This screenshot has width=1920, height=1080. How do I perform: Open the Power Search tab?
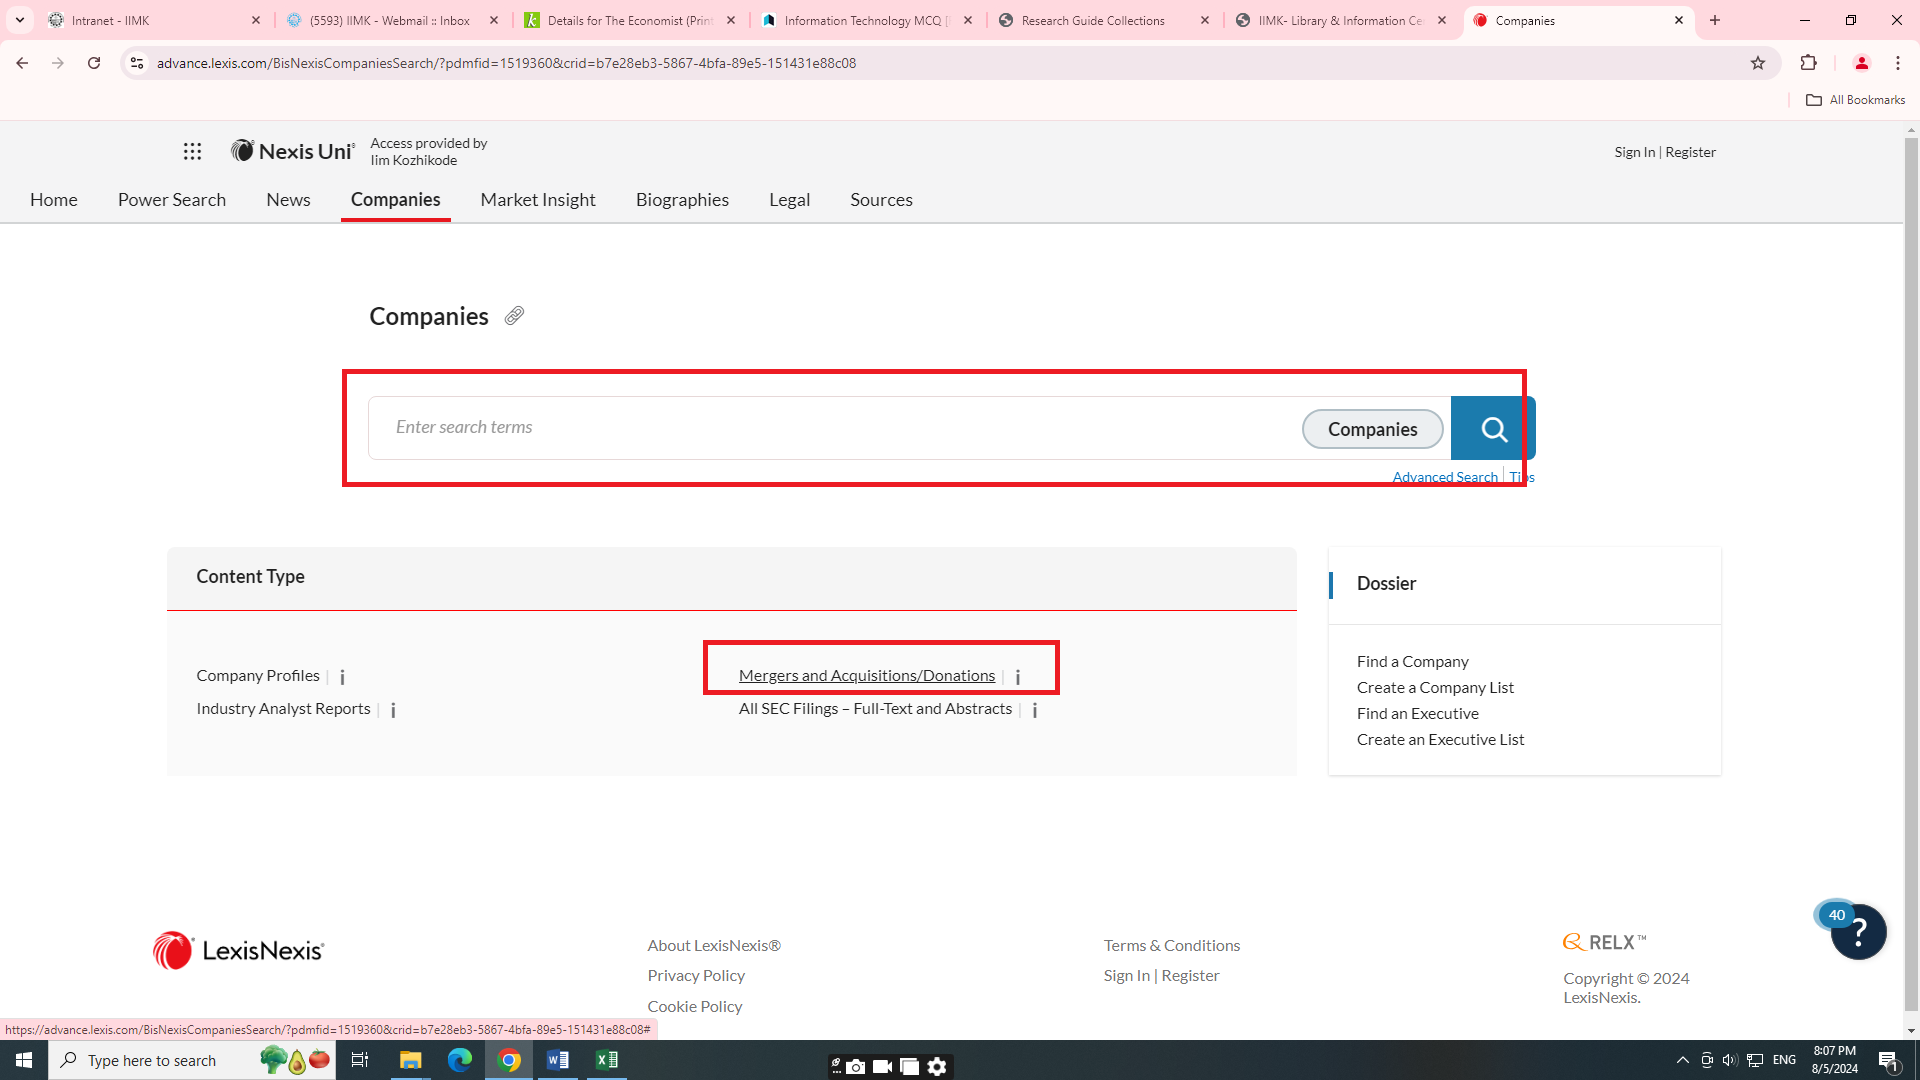[172, 200]
